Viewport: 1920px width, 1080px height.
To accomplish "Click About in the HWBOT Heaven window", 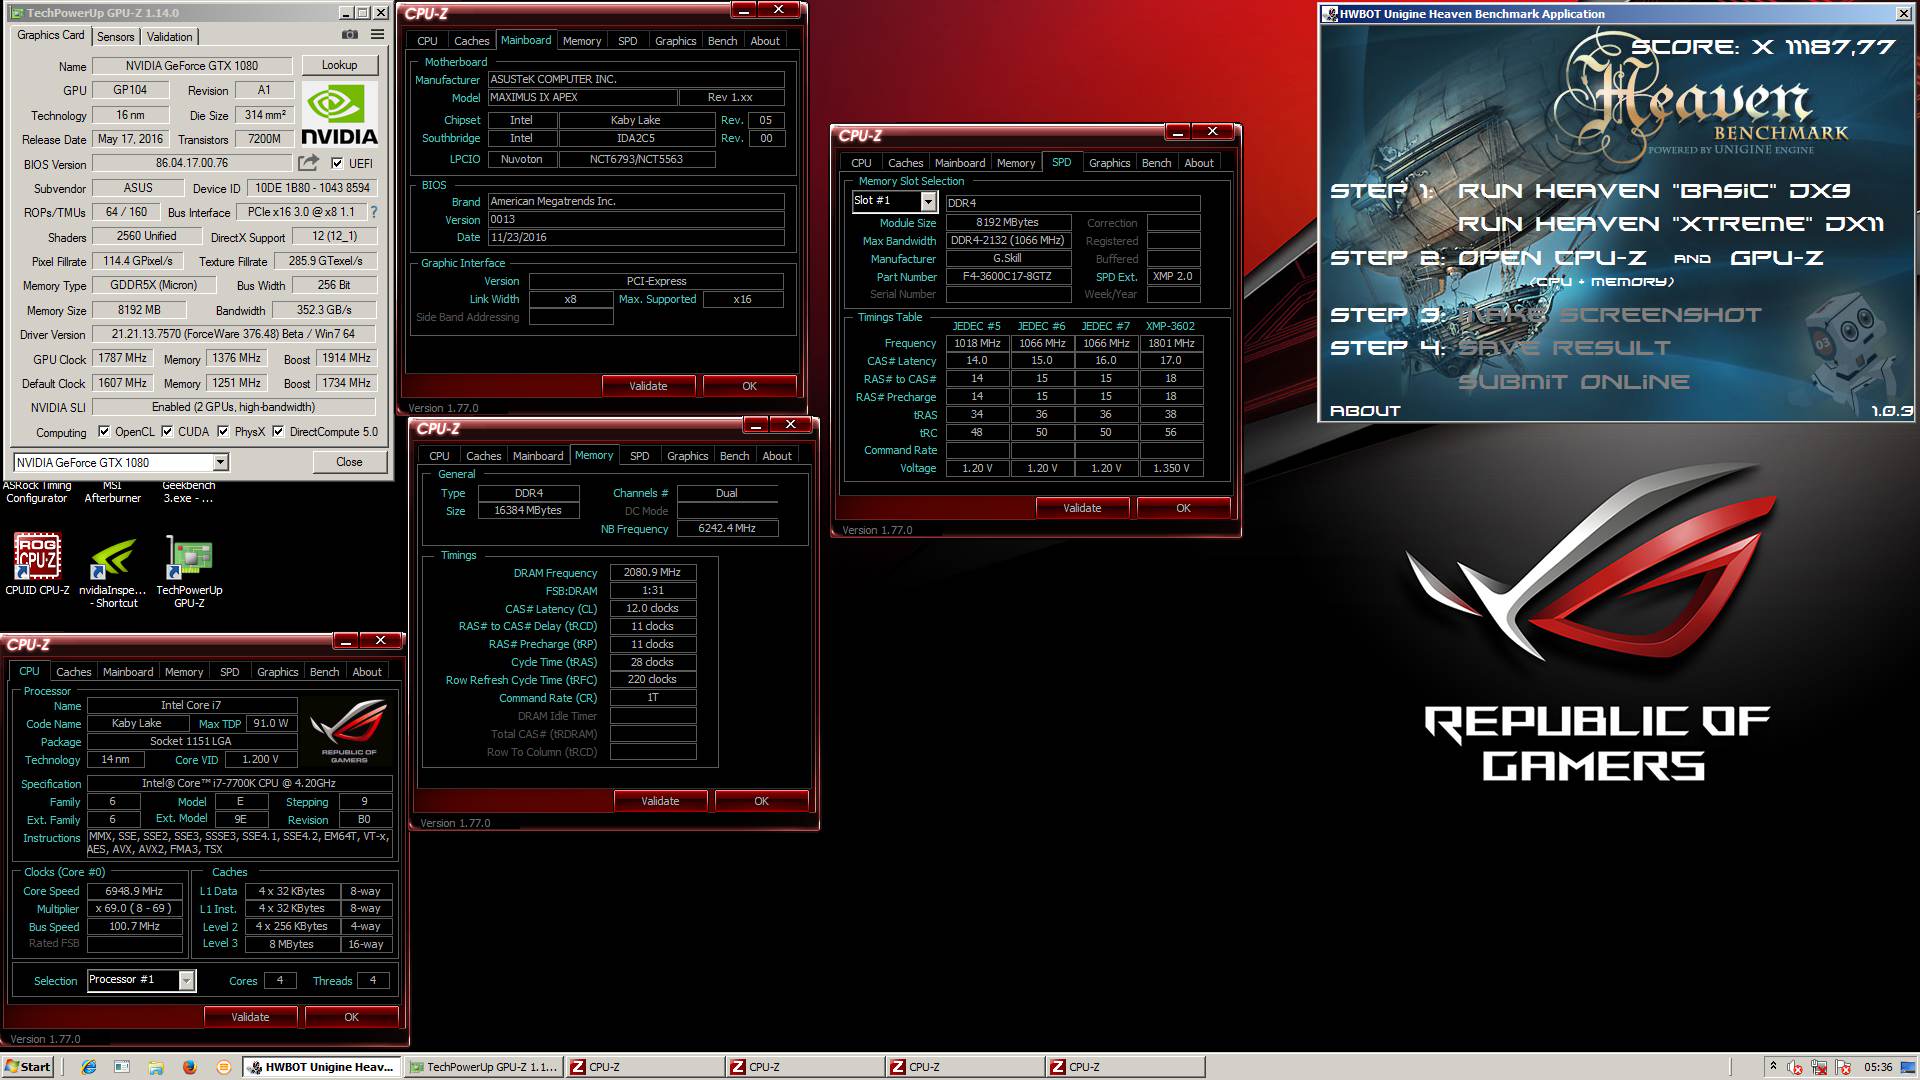I will (1365, 411).
